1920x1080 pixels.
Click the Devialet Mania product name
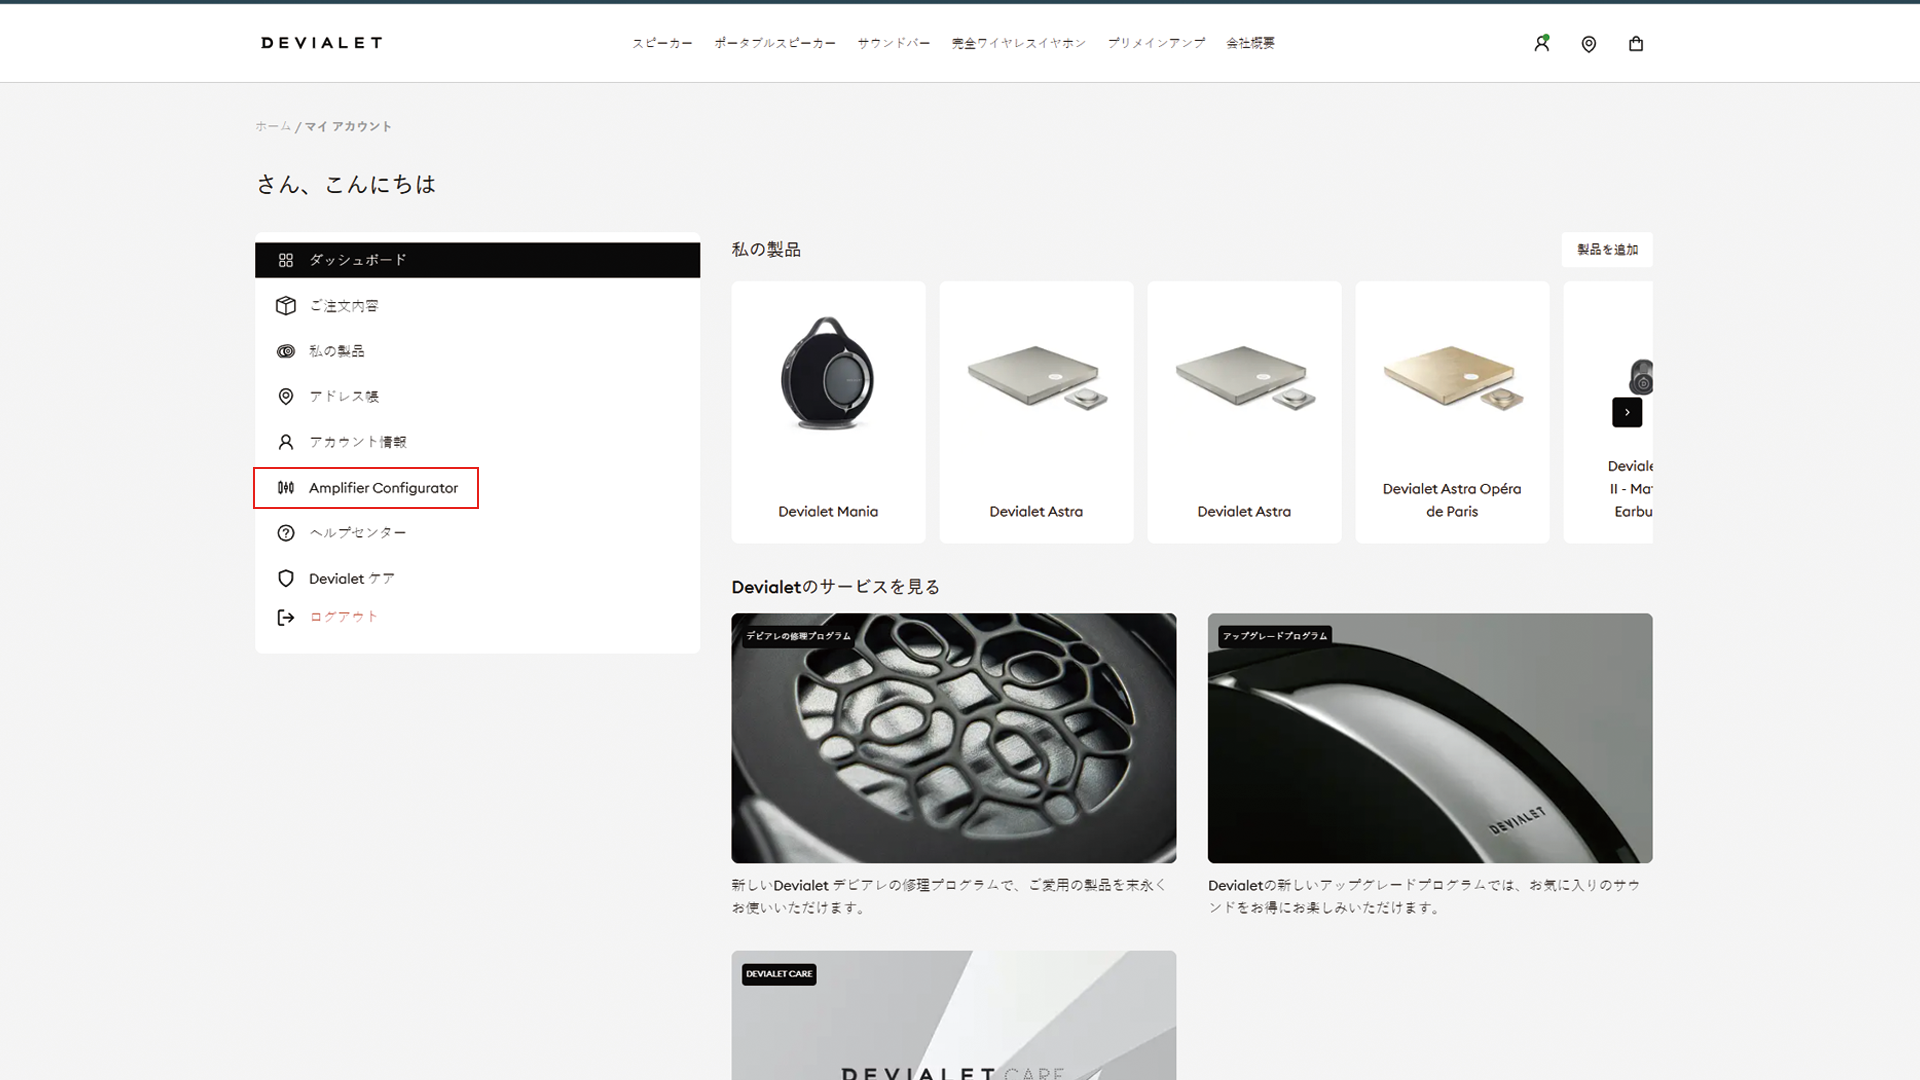[828, 511]
